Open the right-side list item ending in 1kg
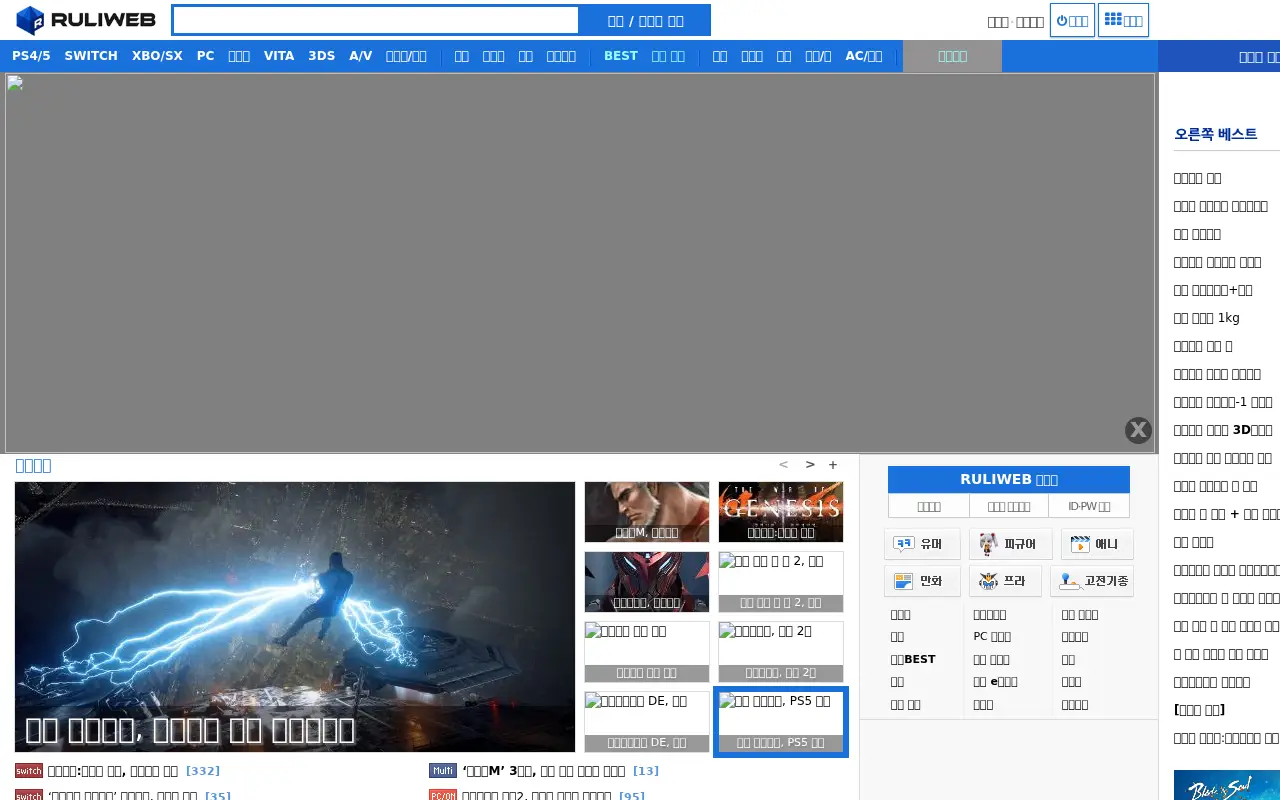This screenshot has width=1280, height=800. point(1207,318)
